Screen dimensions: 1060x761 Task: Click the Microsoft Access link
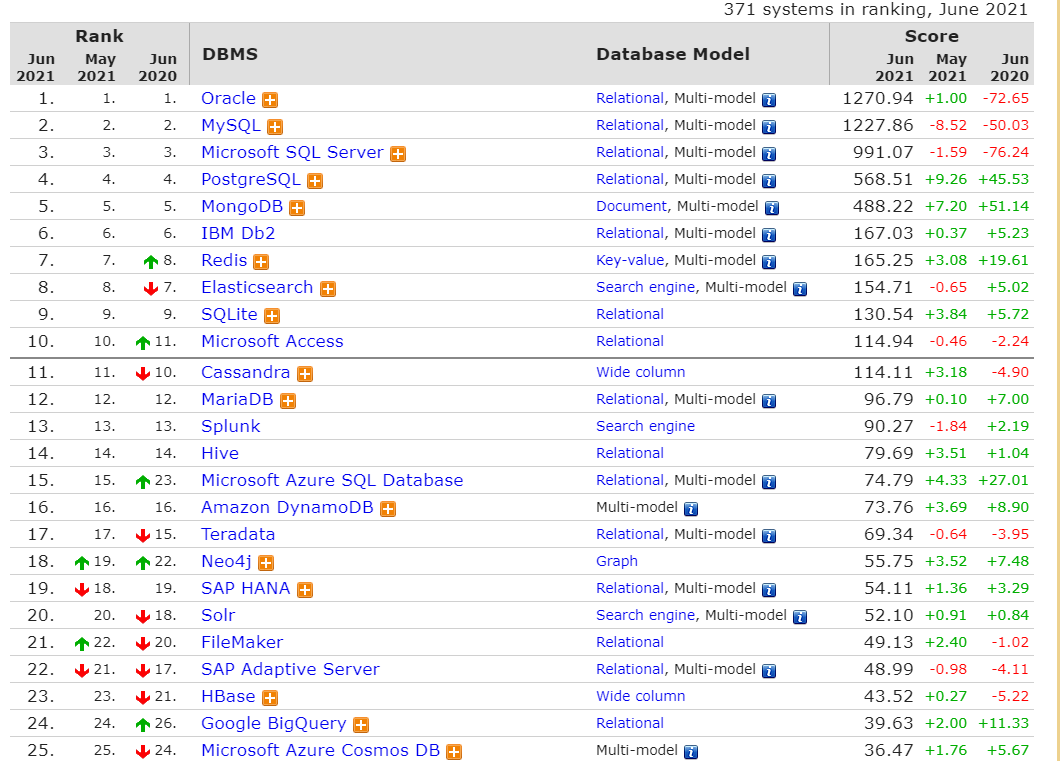point(272,341)
